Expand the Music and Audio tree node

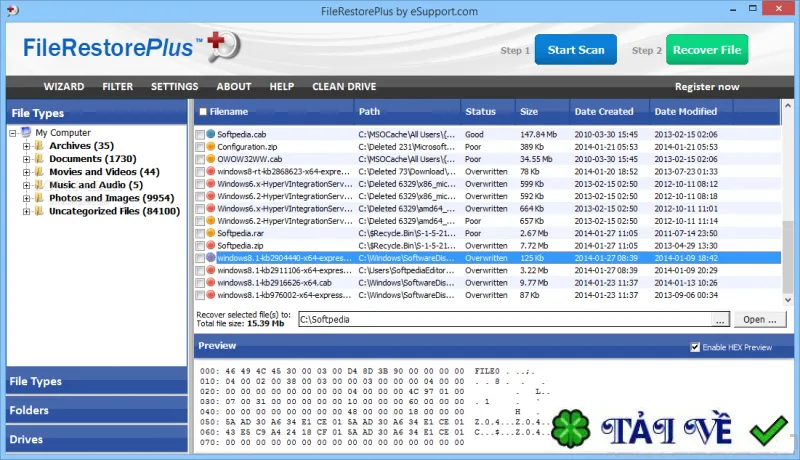click(x=27, y=185)
